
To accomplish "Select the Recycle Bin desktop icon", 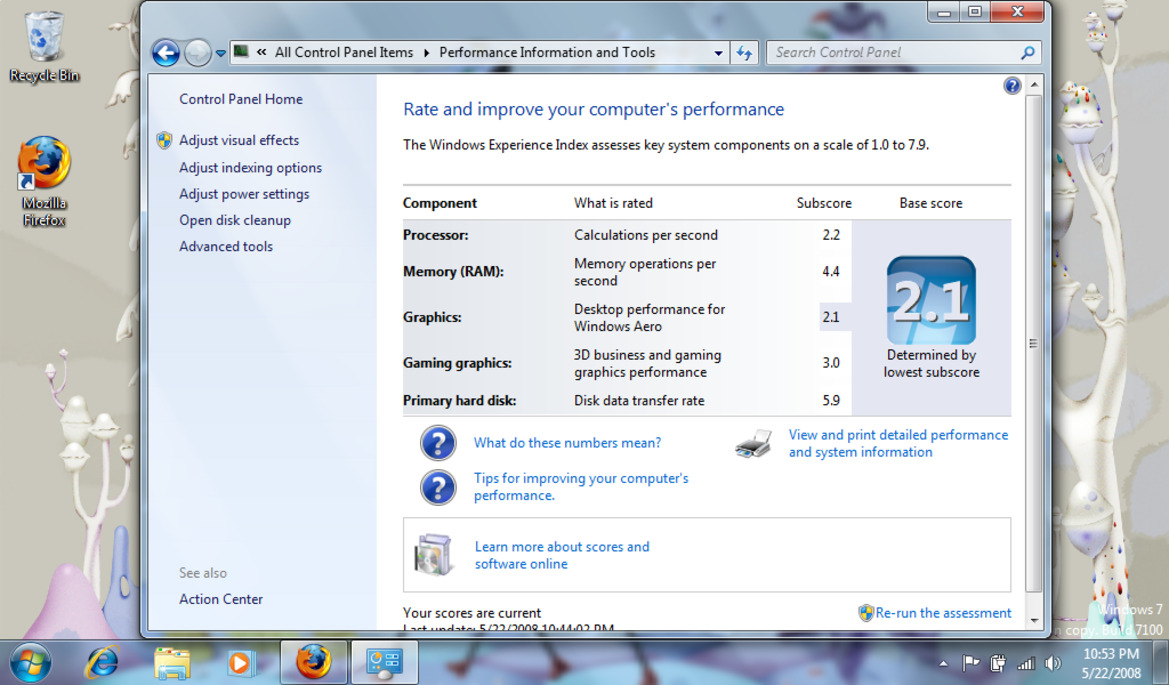I will (44, 46).
